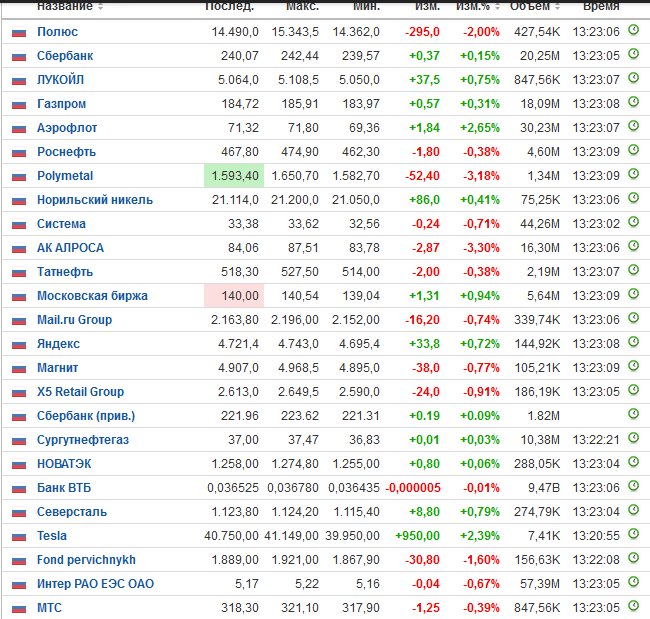The width and height of the screenshot is (650, 619).
Task: Open the АК АЛРОСА stock link
Action: (x=70, y=248)
